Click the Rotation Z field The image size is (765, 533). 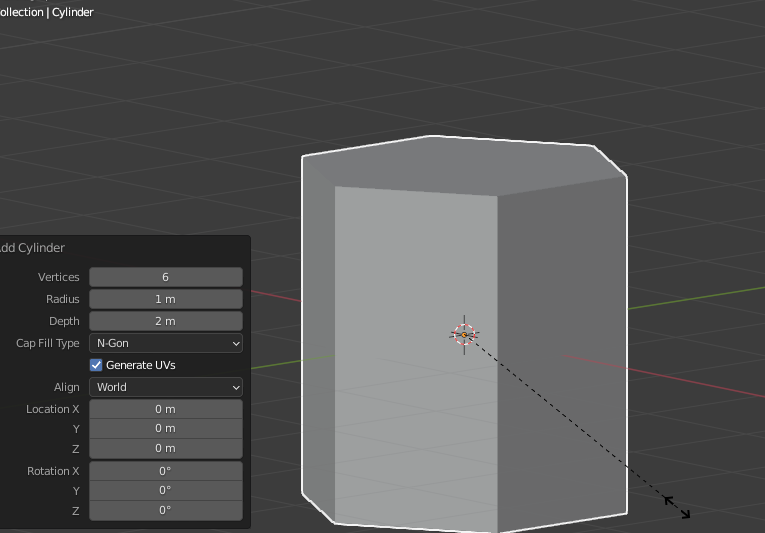[x=165, y=511]
